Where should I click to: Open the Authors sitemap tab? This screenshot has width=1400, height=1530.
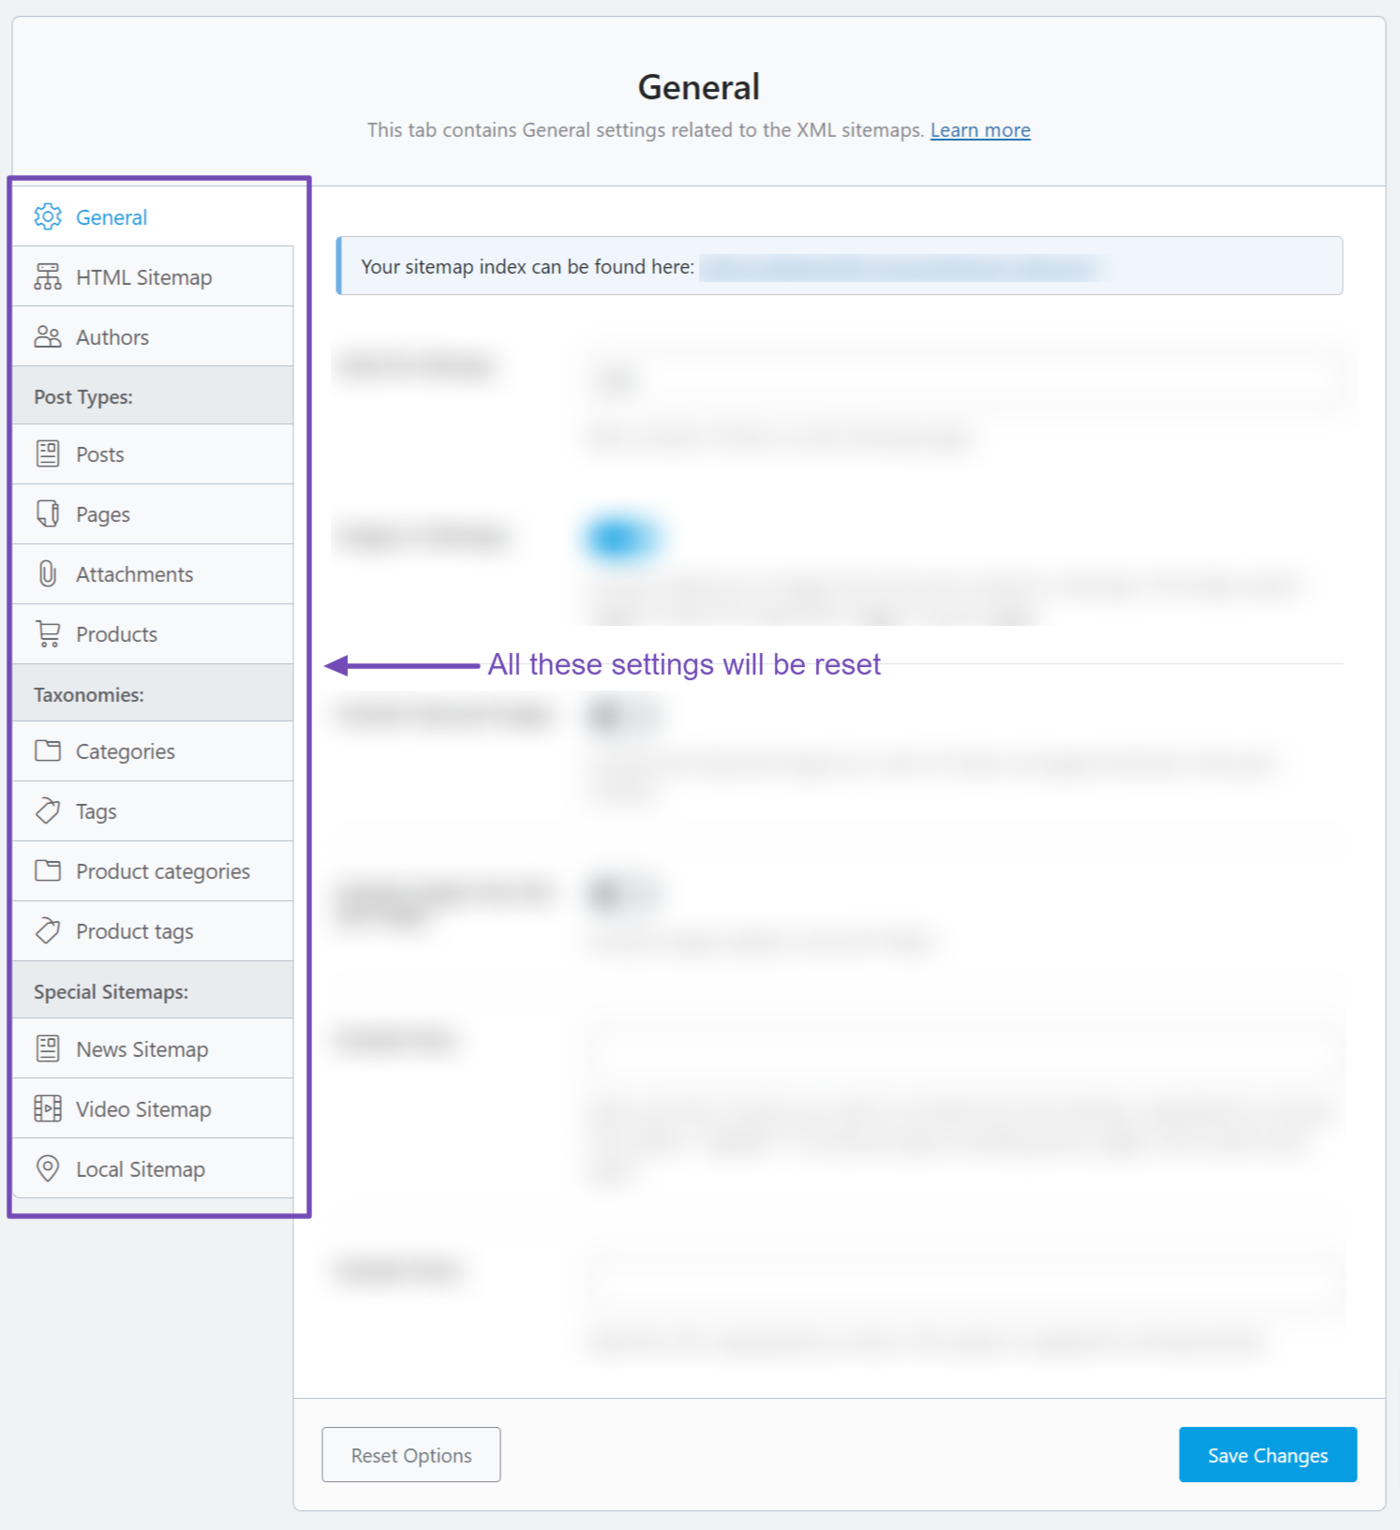[153, 337]
